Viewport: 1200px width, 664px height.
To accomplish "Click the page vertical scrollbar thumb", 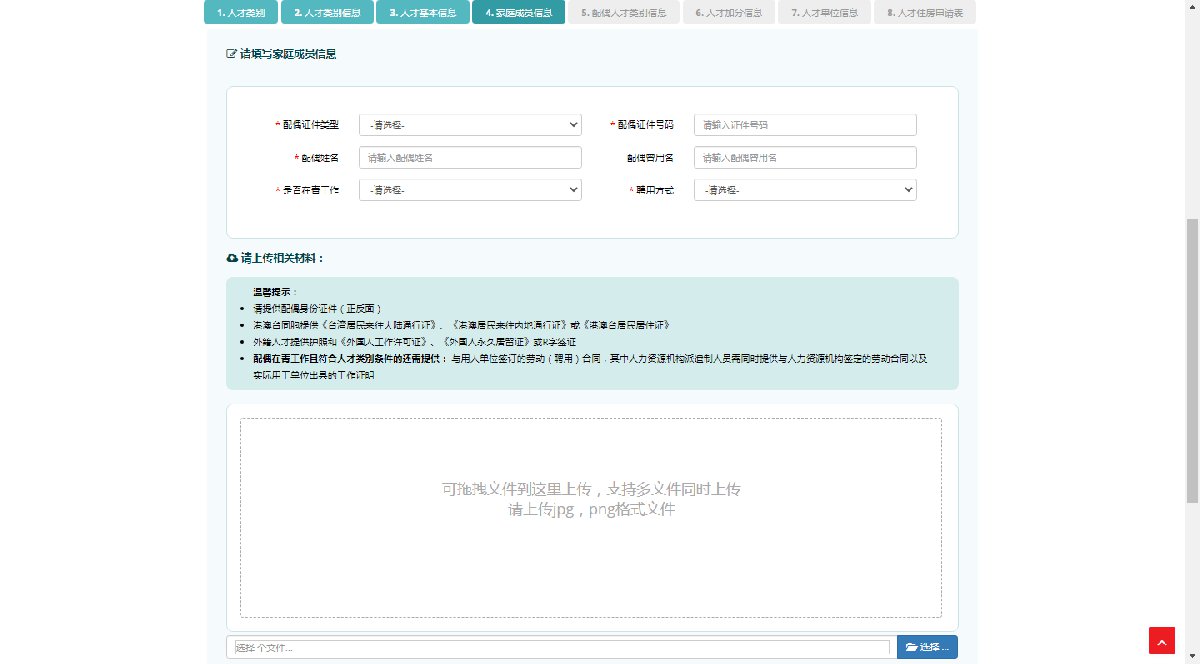I will pos(1192,360).
